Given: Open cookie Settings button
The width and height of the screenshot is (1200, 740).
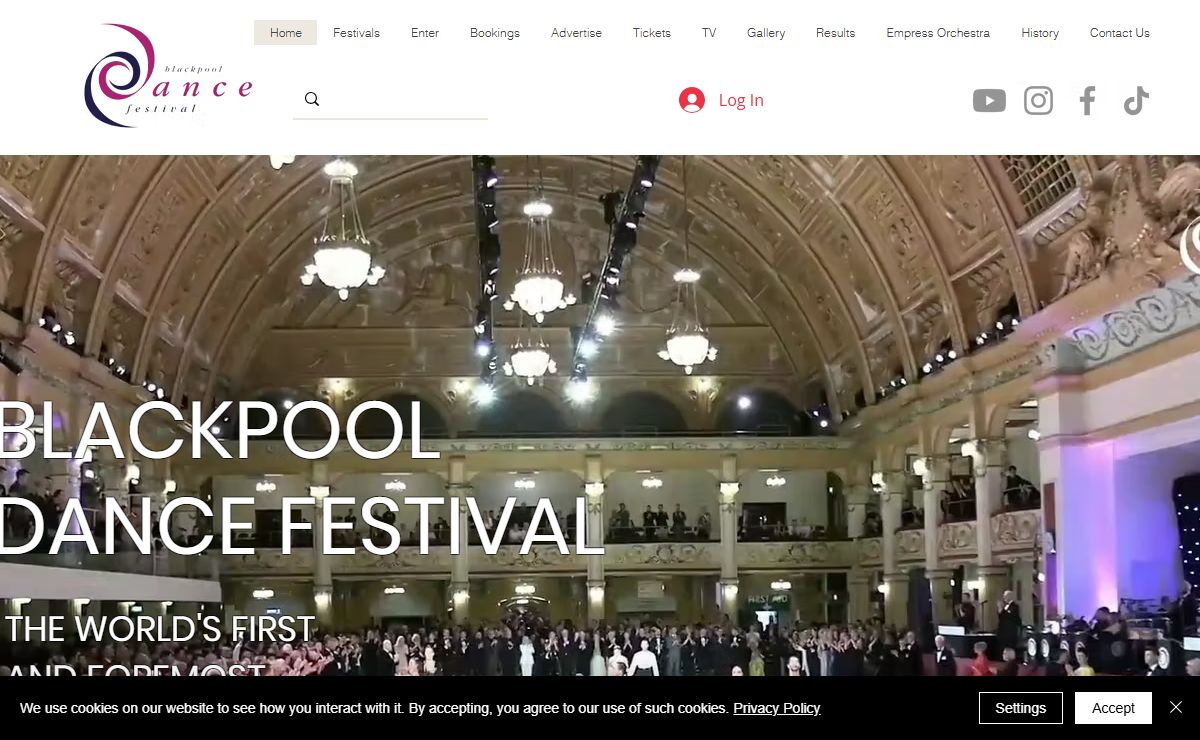Looking at the screenshot, I should pyautogui.click(x=1021, y=708).
